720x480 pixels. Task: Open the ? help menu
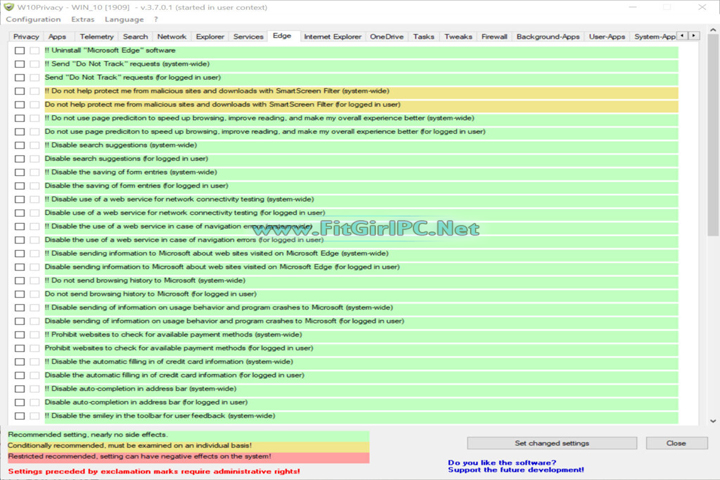(155, 19)
